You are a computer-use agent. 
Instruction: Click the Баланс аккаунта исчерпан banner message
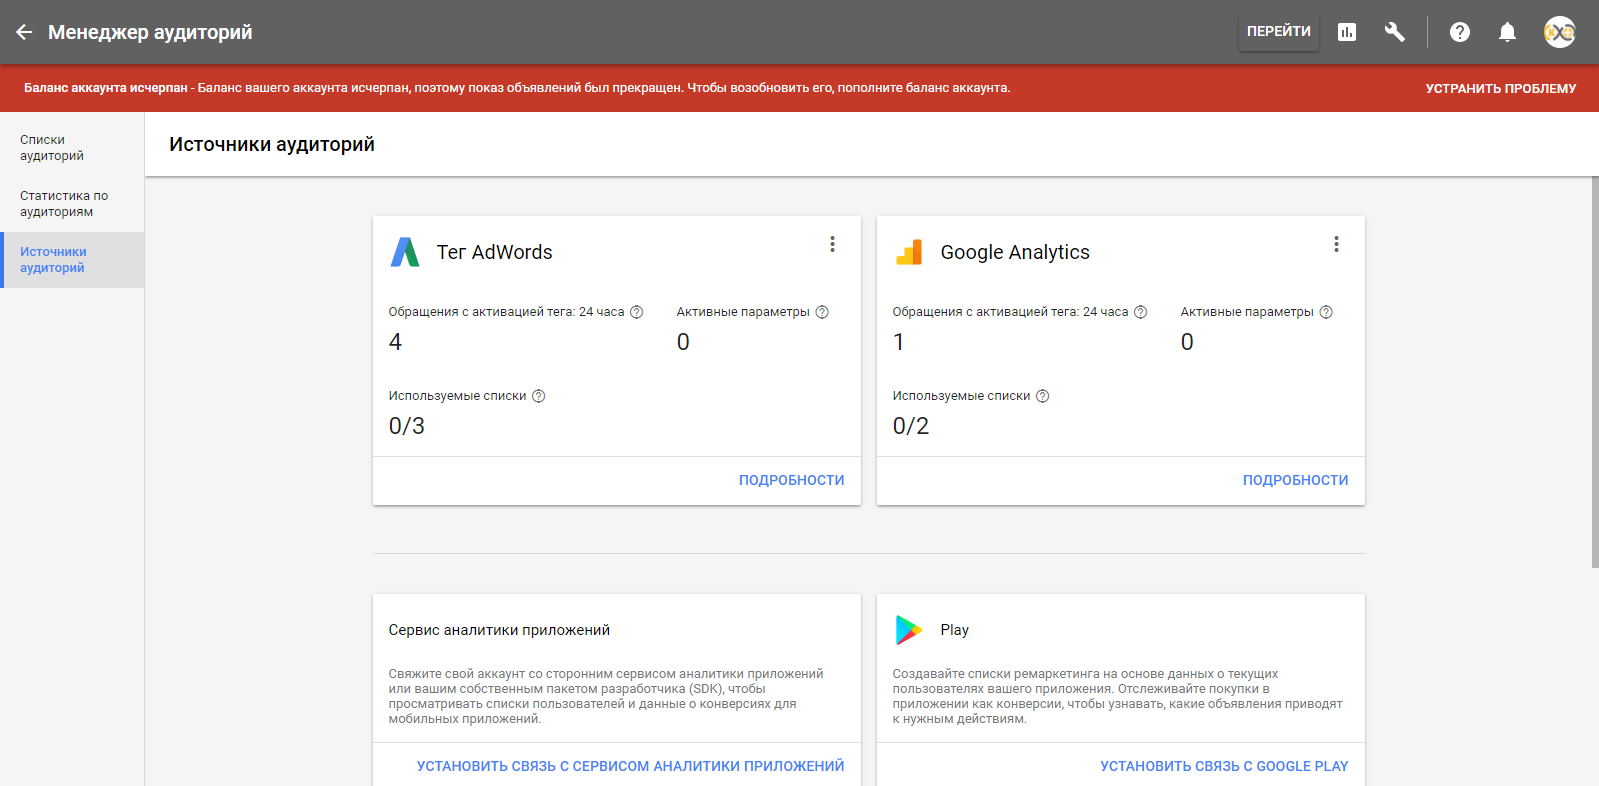pyautogui.click(x=517, y=88)
